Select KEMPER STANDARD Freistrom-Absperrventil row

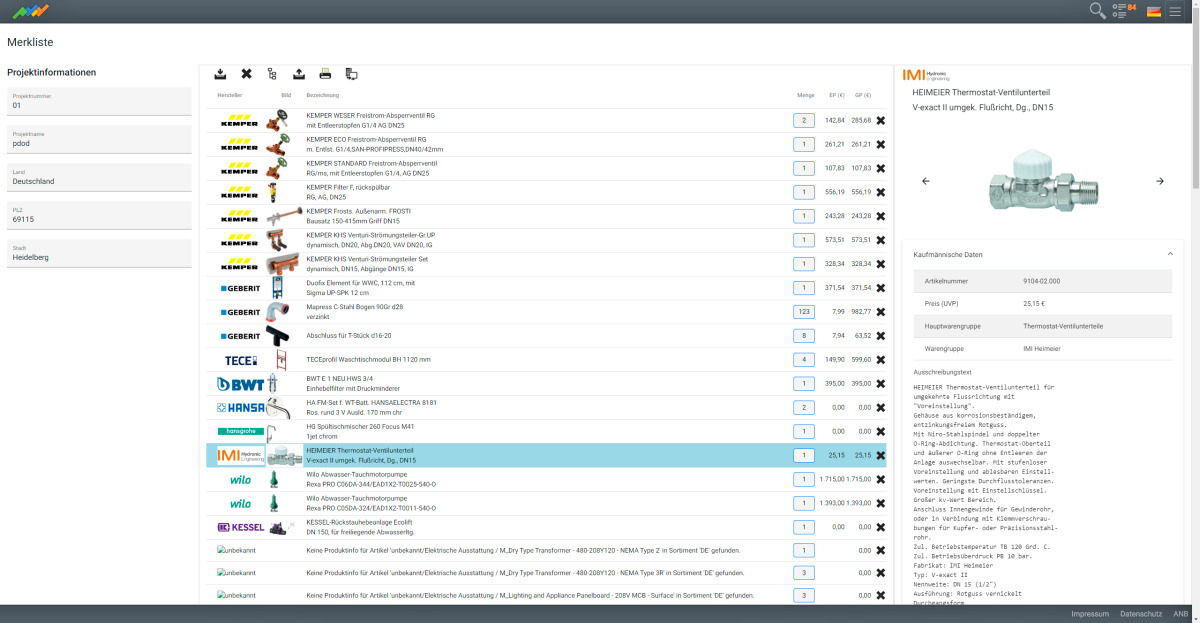coord(548,168)
